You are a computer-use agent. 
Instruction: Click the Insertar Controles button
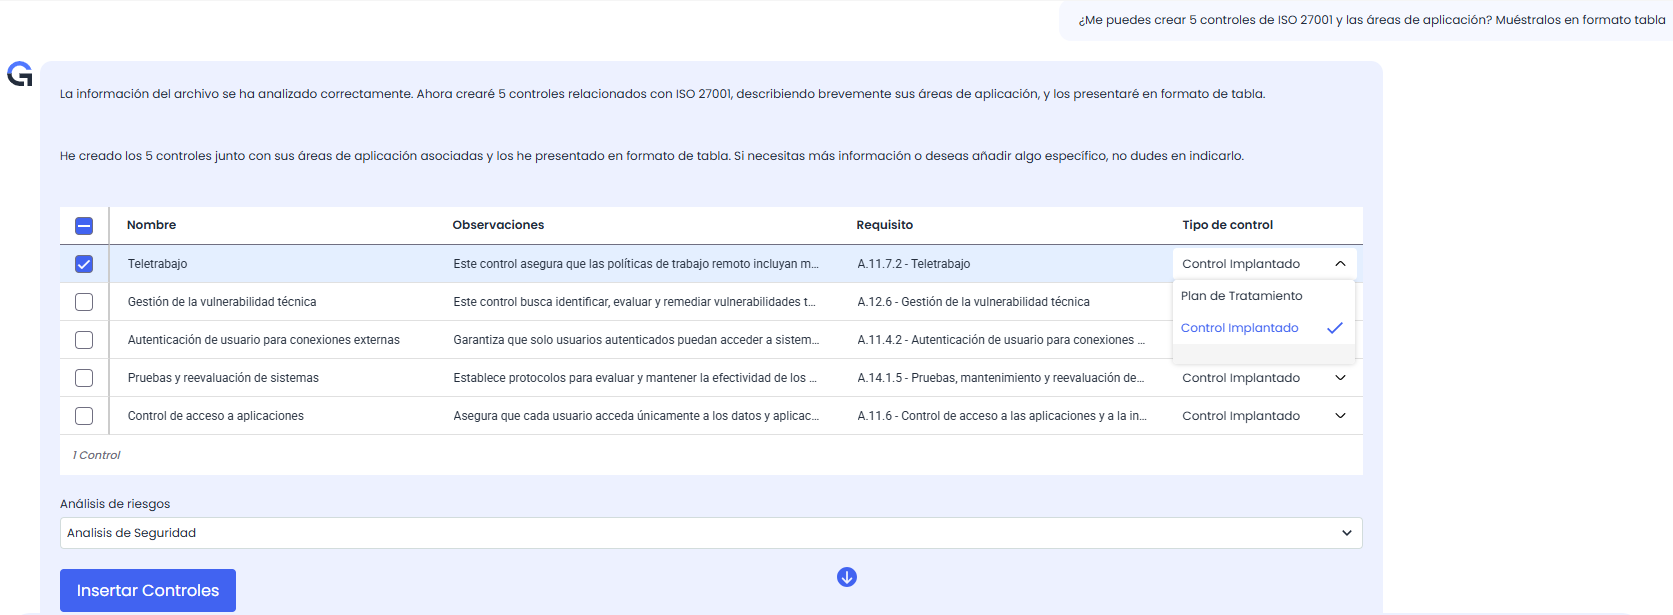(148, 590)
